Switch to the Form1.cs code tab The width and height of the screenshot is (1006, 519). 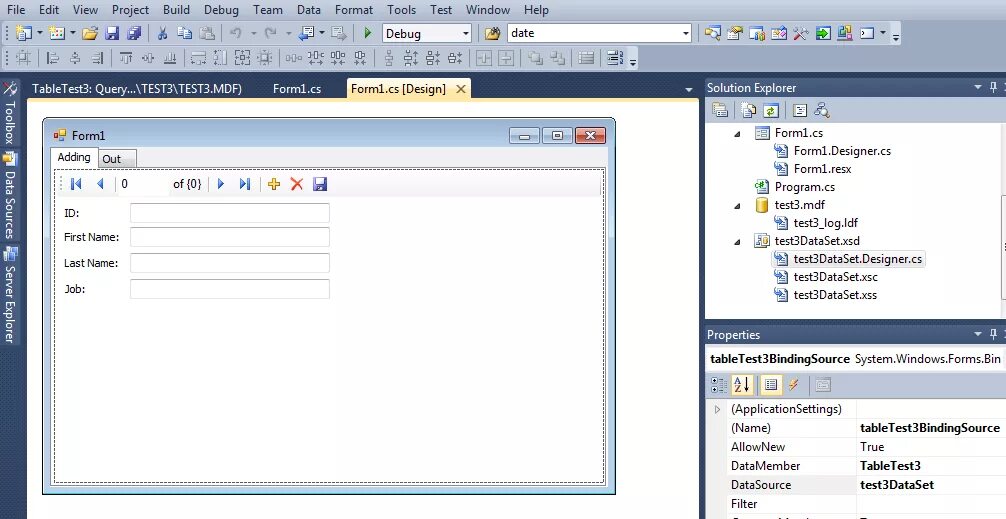(296, 89)
